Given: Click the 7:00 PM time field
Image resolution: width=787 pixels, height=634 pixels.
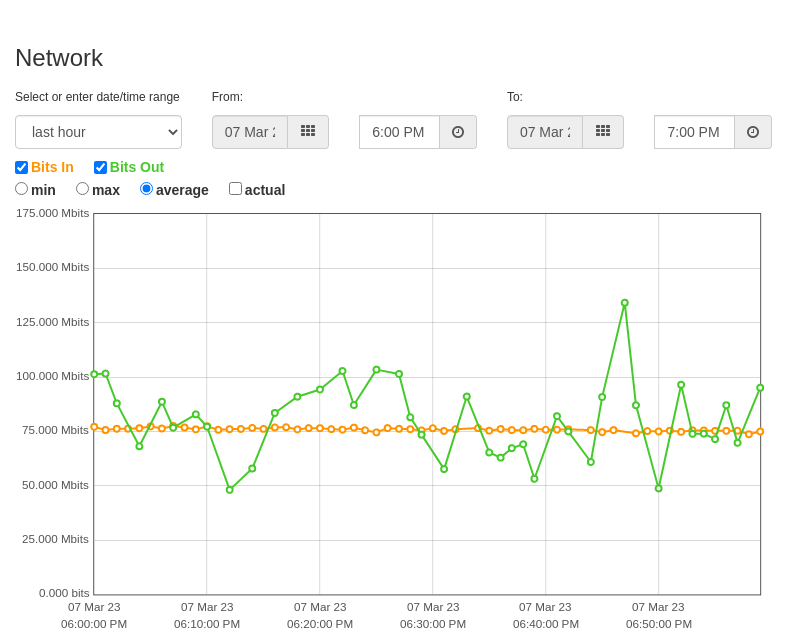Looking at the screenshot, I should [x=695, y=132].
